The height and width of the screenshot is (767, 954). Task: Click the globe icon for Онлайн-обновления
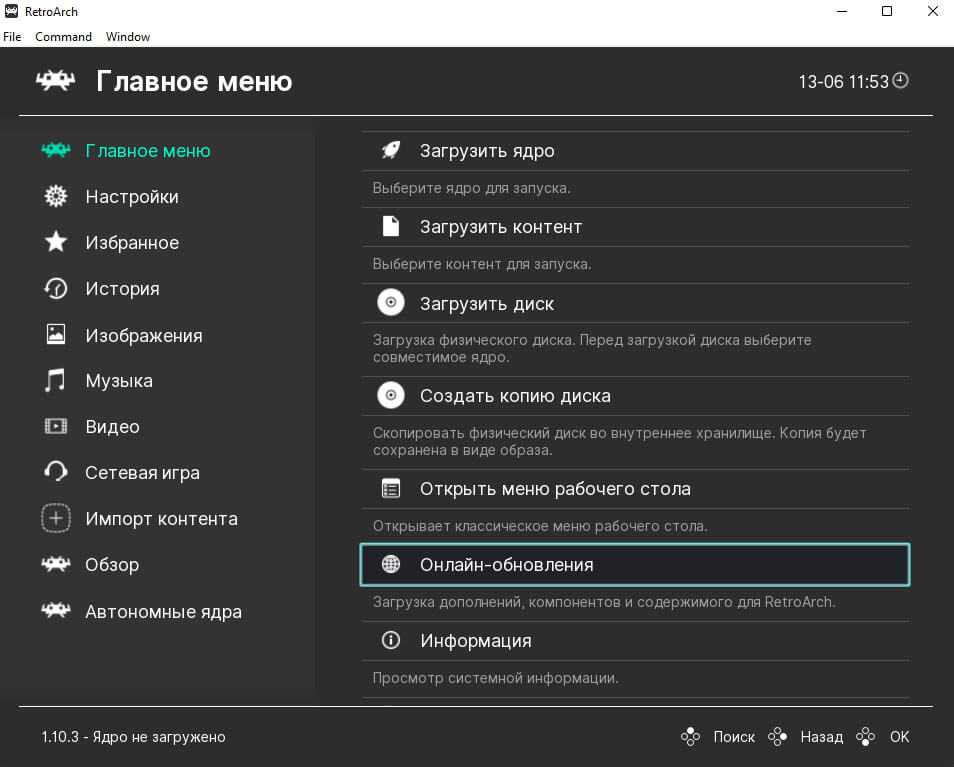(391, 565)
